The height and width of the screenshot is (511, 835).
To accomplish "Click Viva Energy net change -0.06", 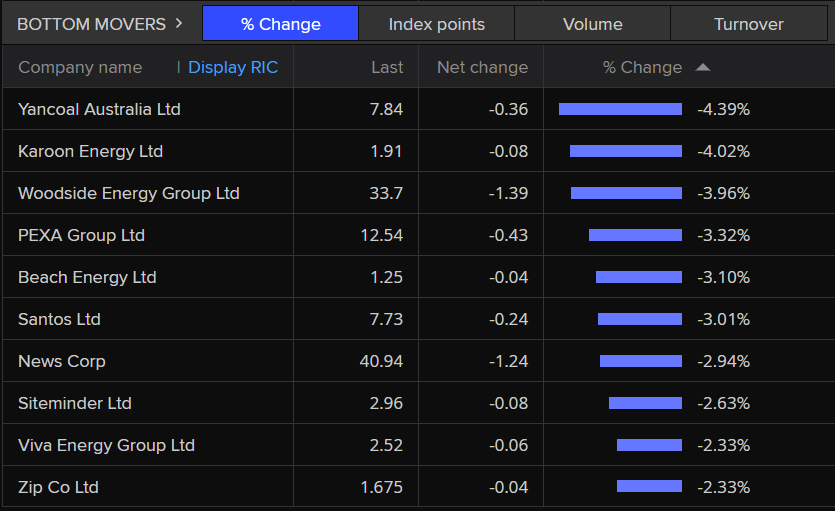I will pyautogui.click(x=509, y=446).
